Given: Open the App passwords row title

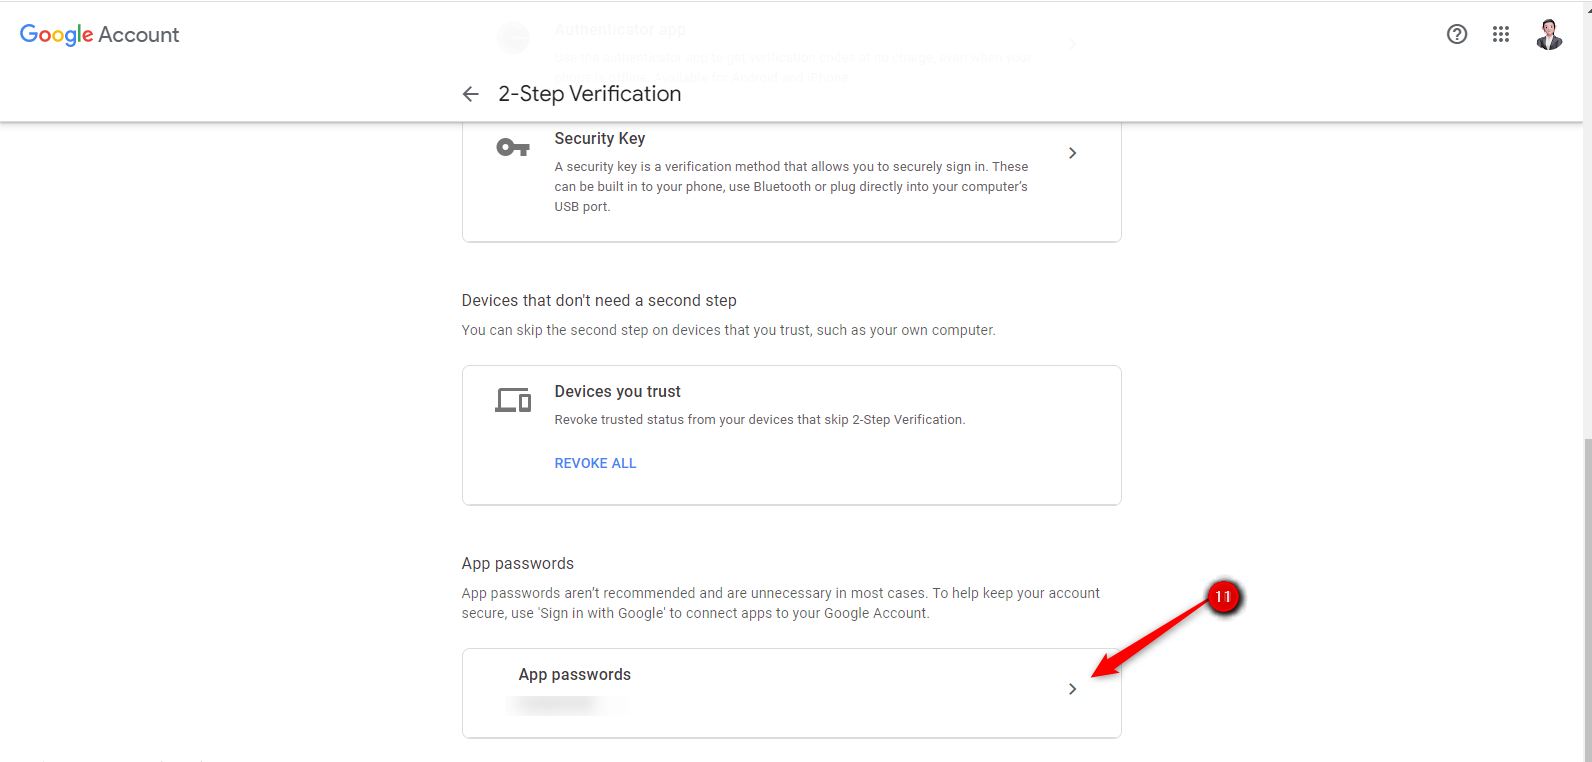Looking at the screenshot, I should (x=574, y=675).
